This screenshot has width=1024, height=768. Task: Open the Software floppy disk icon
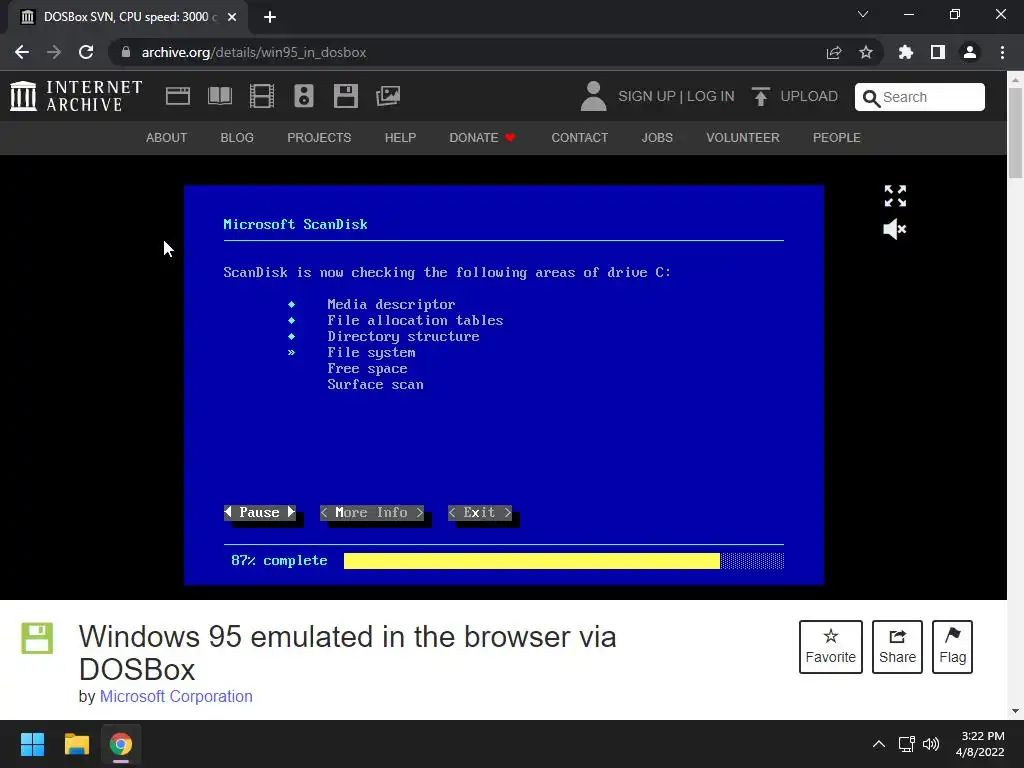345,96
